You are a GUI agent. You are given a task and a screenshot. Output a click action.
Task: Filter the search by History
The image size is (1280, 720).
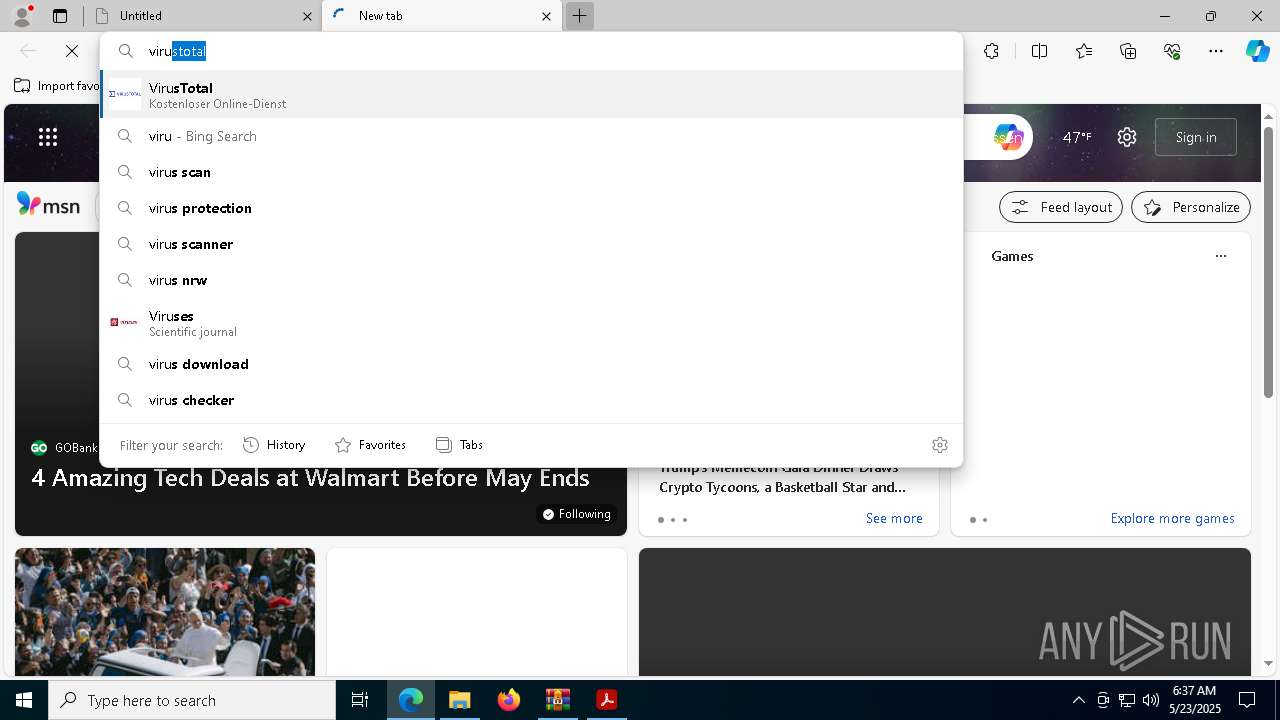275,445
